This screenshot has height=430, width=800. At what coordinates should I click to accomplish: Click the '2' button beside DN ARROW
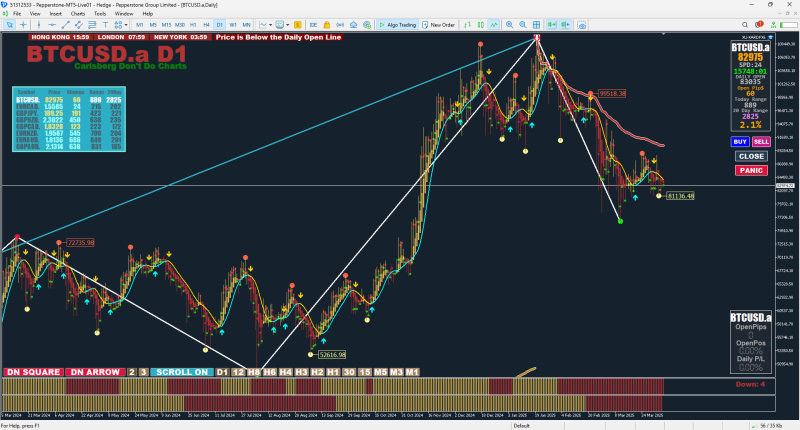point(132,372)
